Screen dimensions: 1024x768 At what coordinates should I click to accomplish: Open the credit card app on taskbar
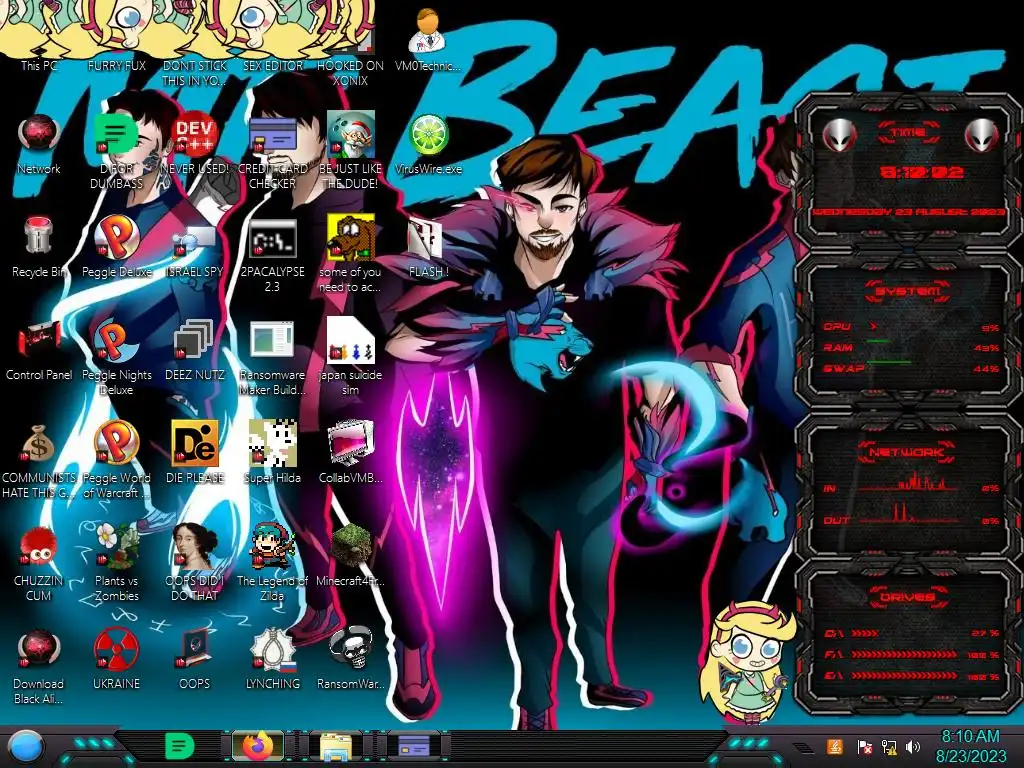pos(414,746)
